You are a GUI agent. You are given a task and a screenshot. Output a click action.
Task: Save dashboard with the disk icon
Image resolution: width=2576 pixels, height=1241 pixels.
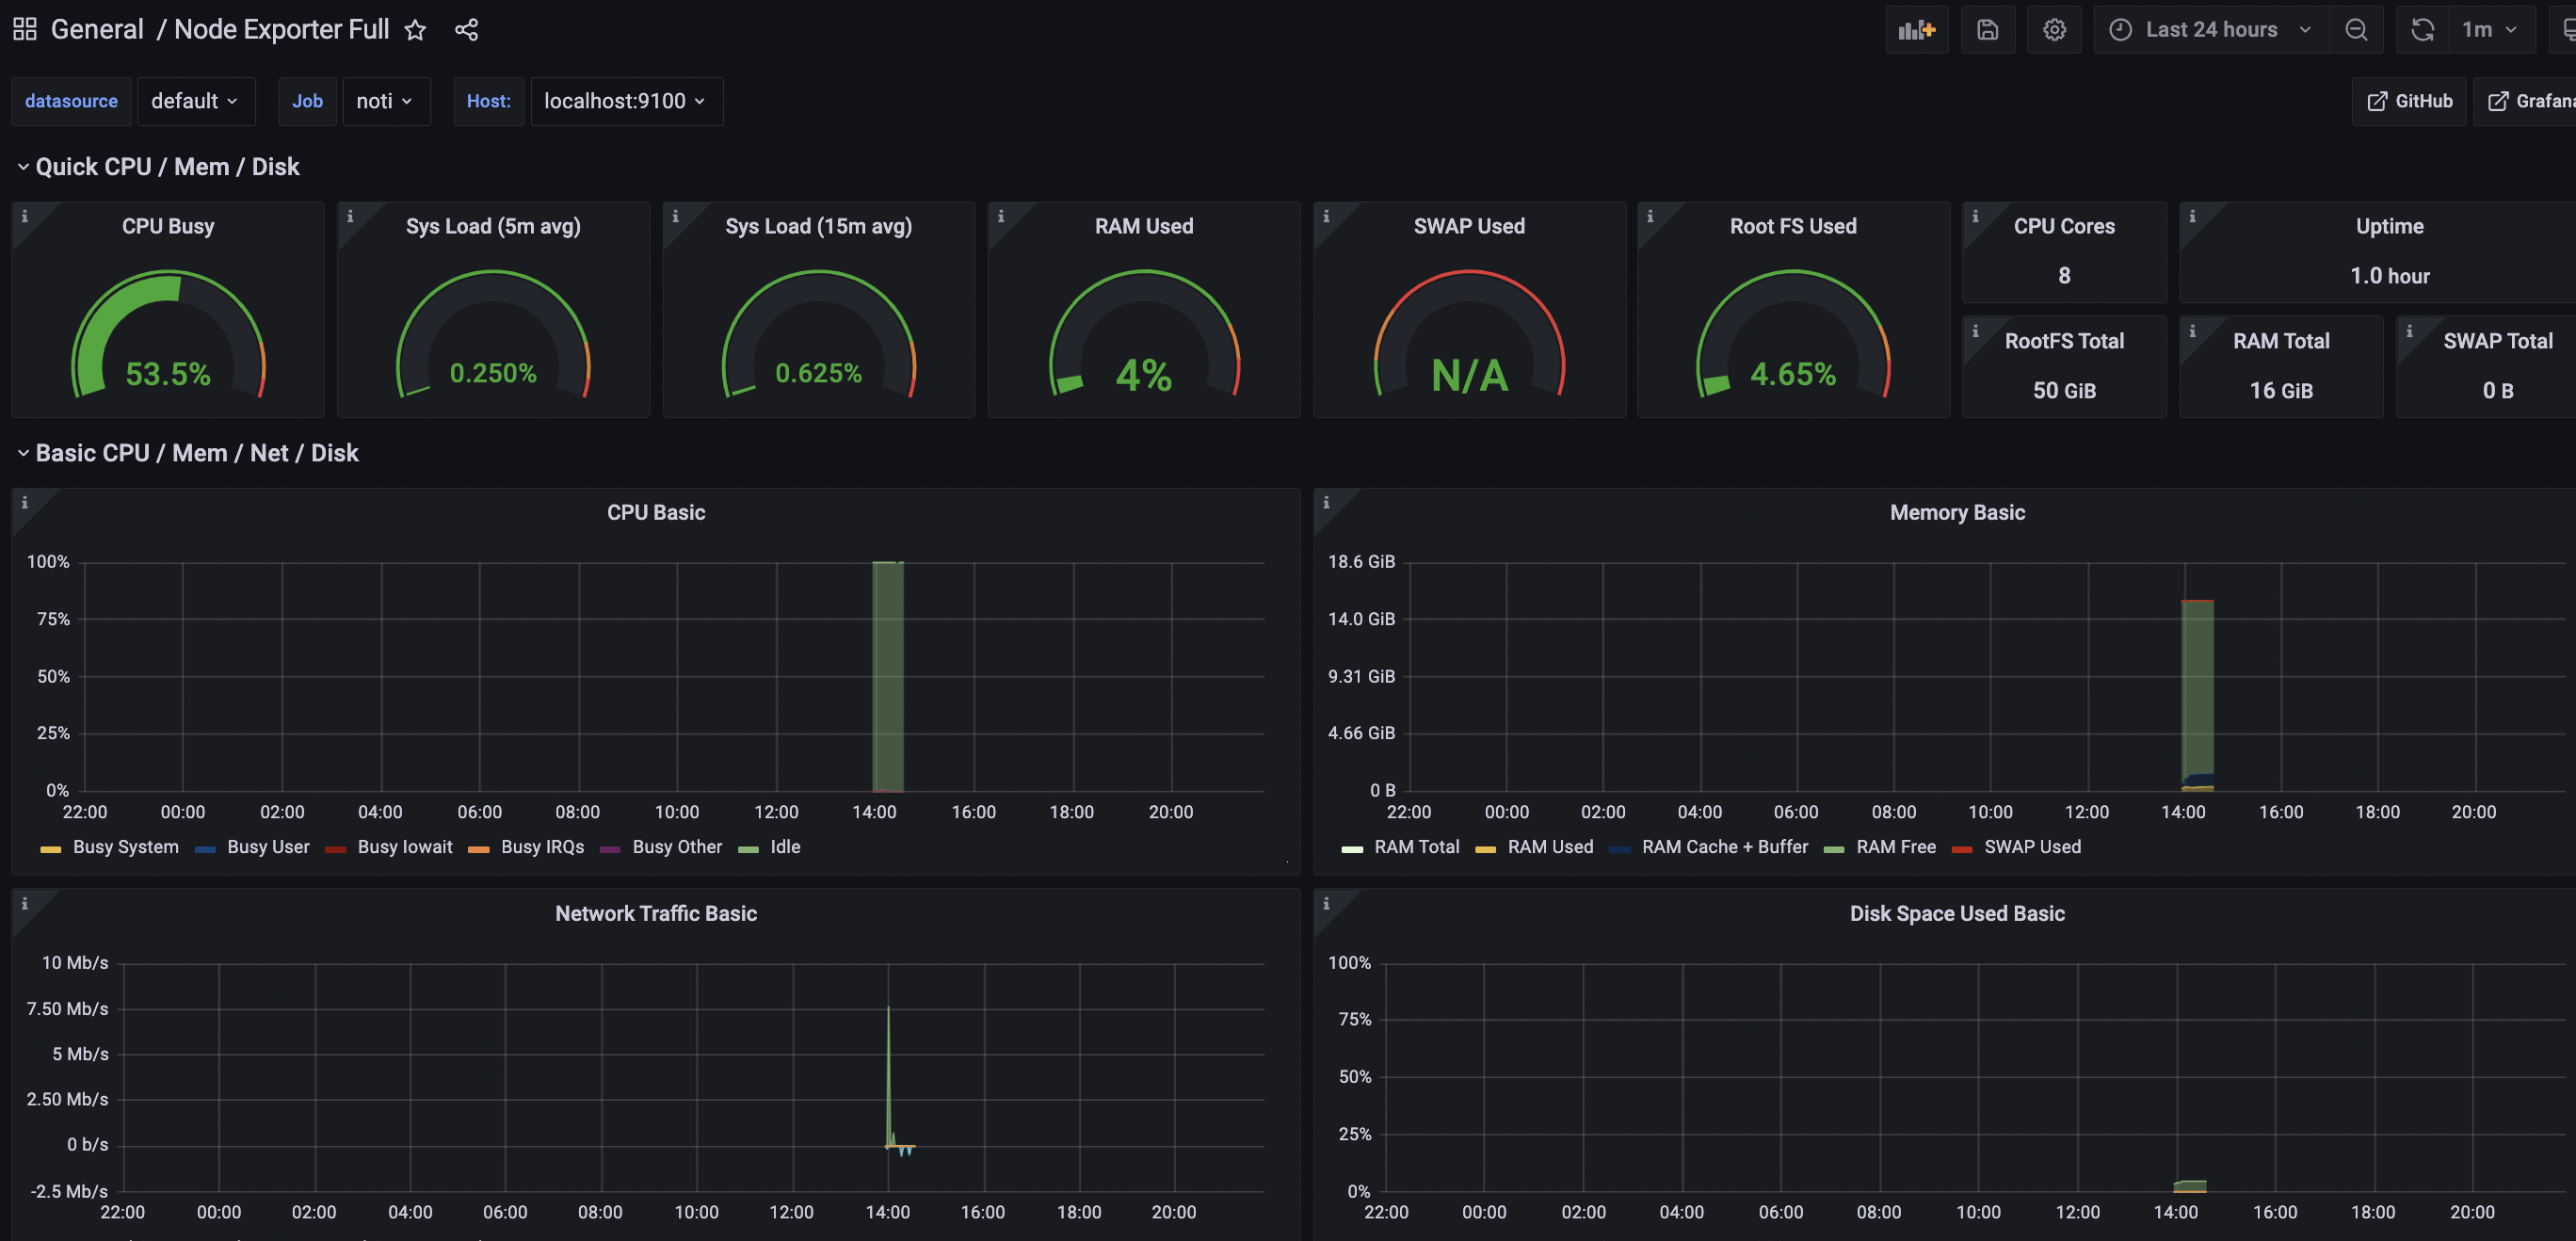(1987, 30)
